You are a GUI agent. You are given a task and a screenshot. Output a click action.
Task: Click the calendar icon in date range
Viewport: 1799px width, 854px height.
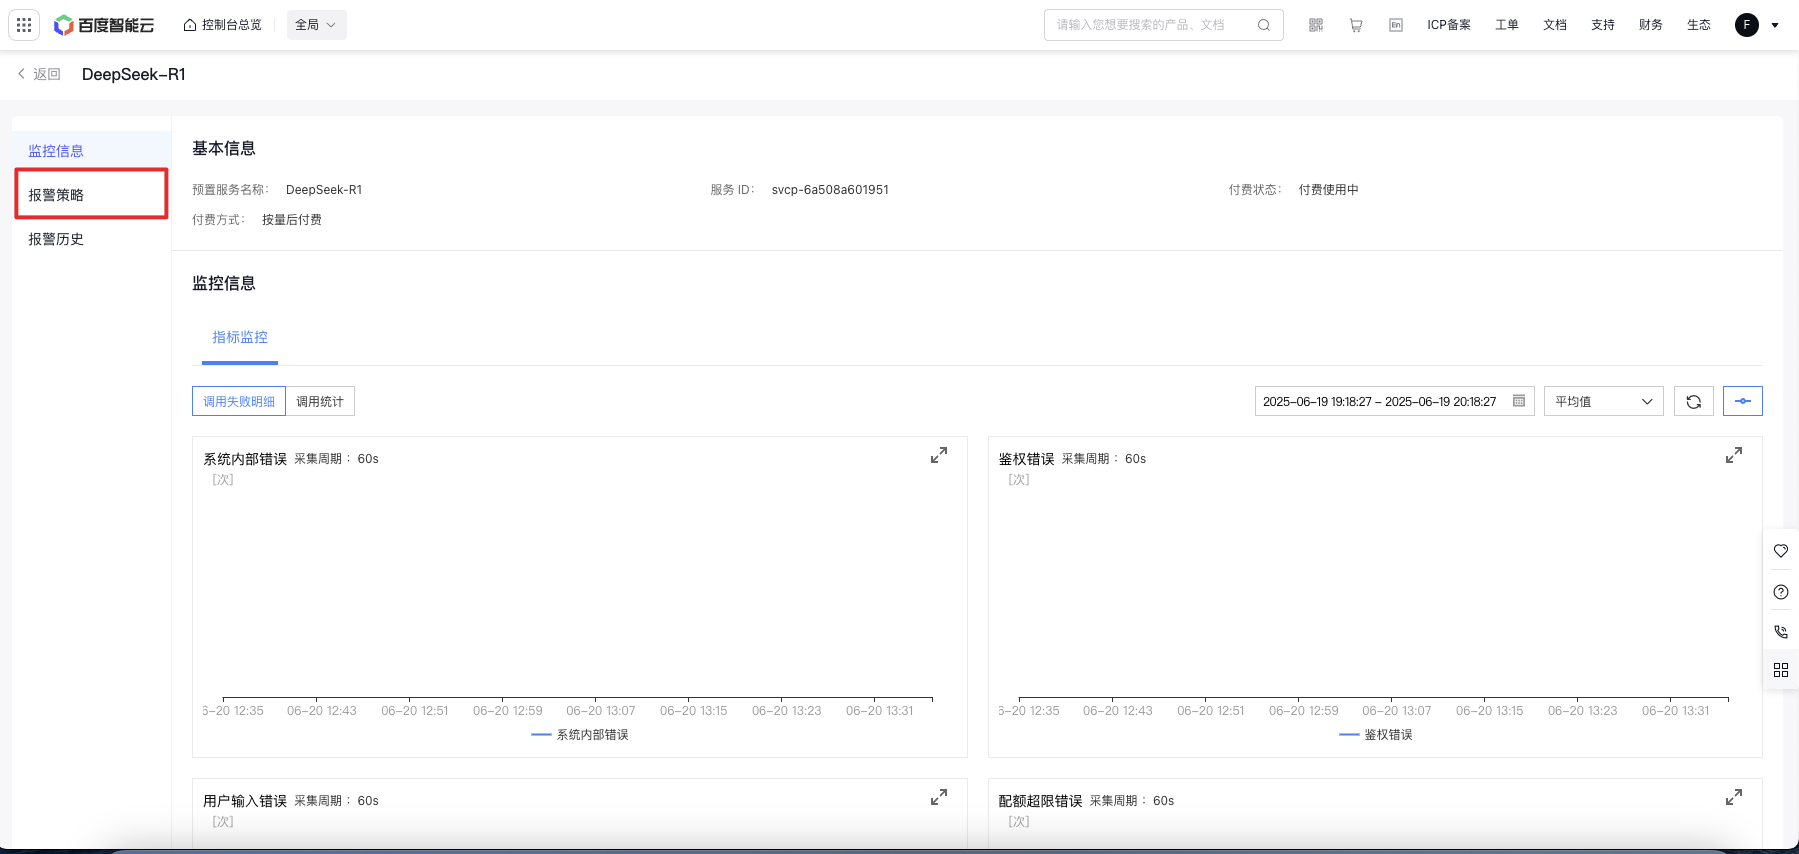(1519, 401)
